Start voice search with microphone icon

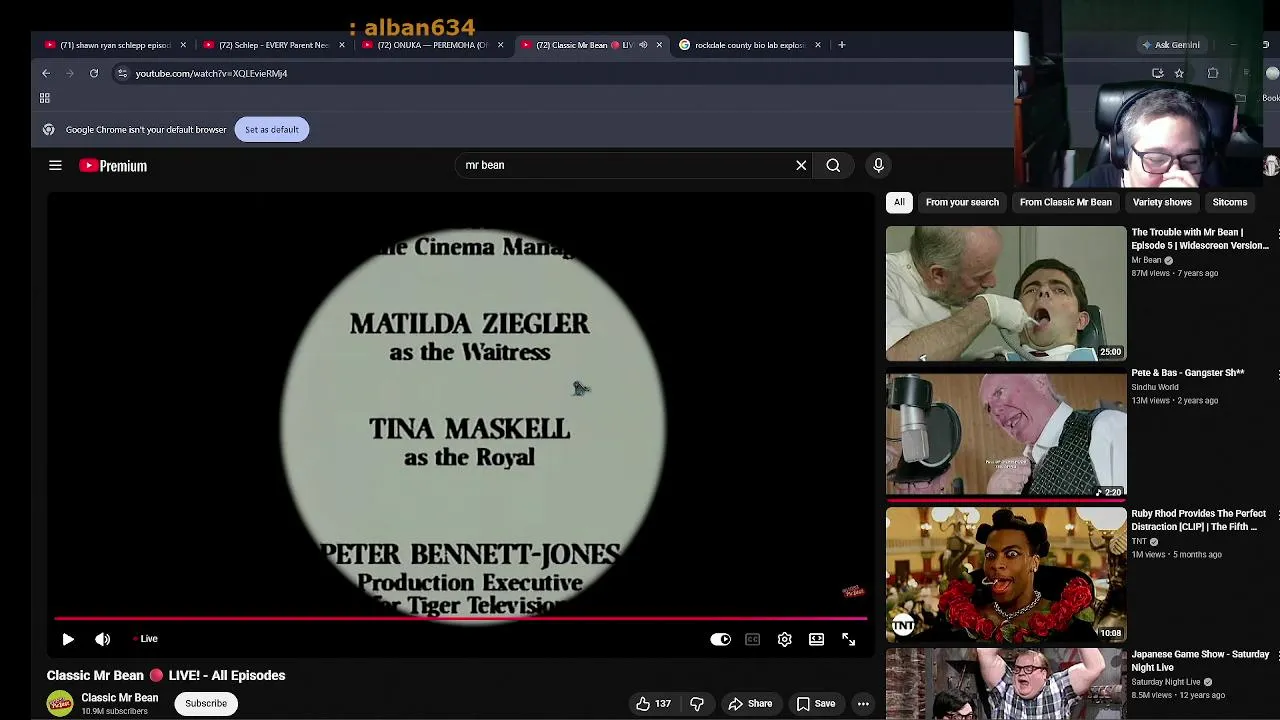pyautogui.click(x=878, y=165)
